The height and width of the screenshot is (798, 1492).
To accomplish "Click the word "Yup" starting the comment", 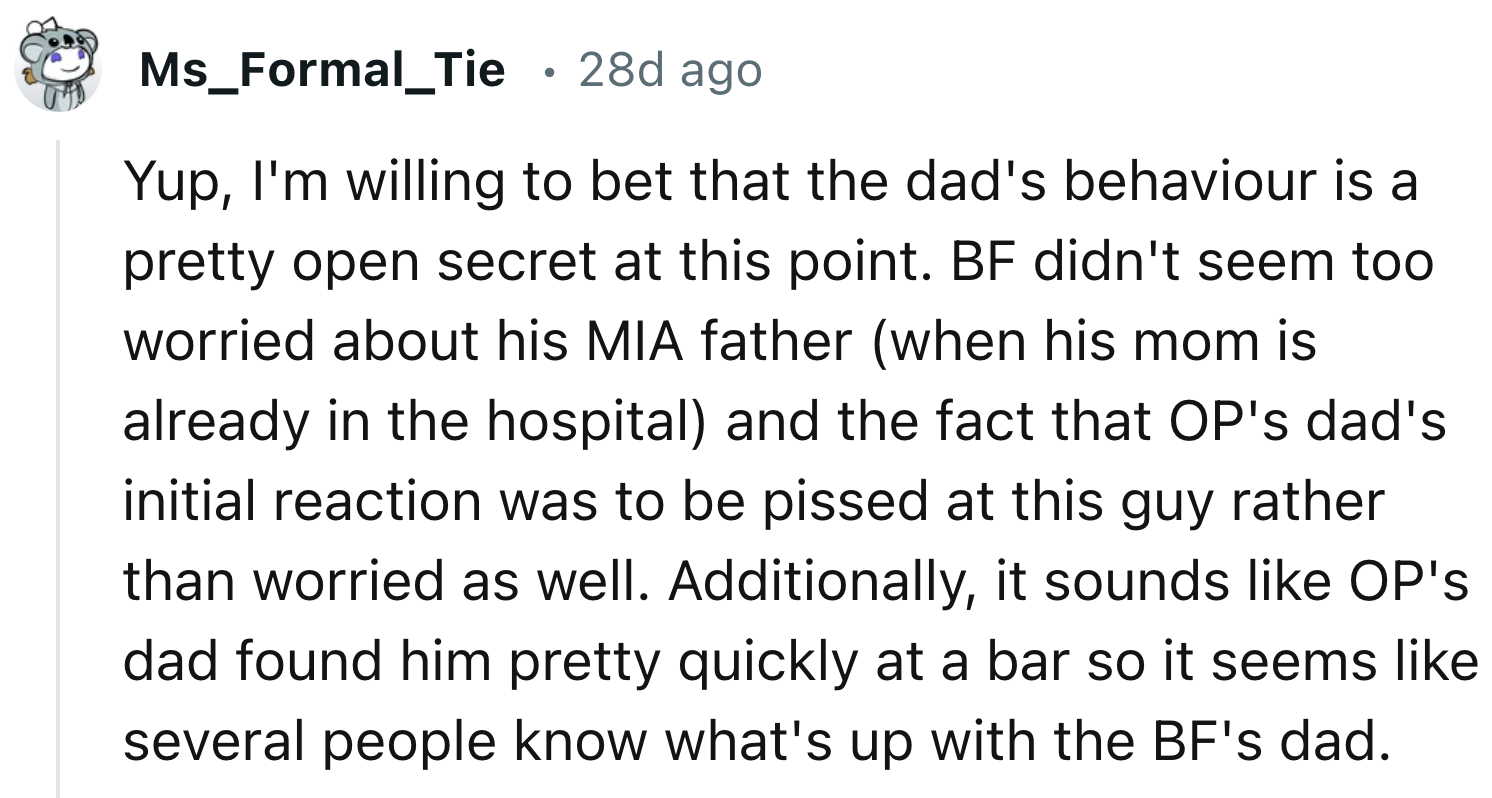I will point(166,184).
